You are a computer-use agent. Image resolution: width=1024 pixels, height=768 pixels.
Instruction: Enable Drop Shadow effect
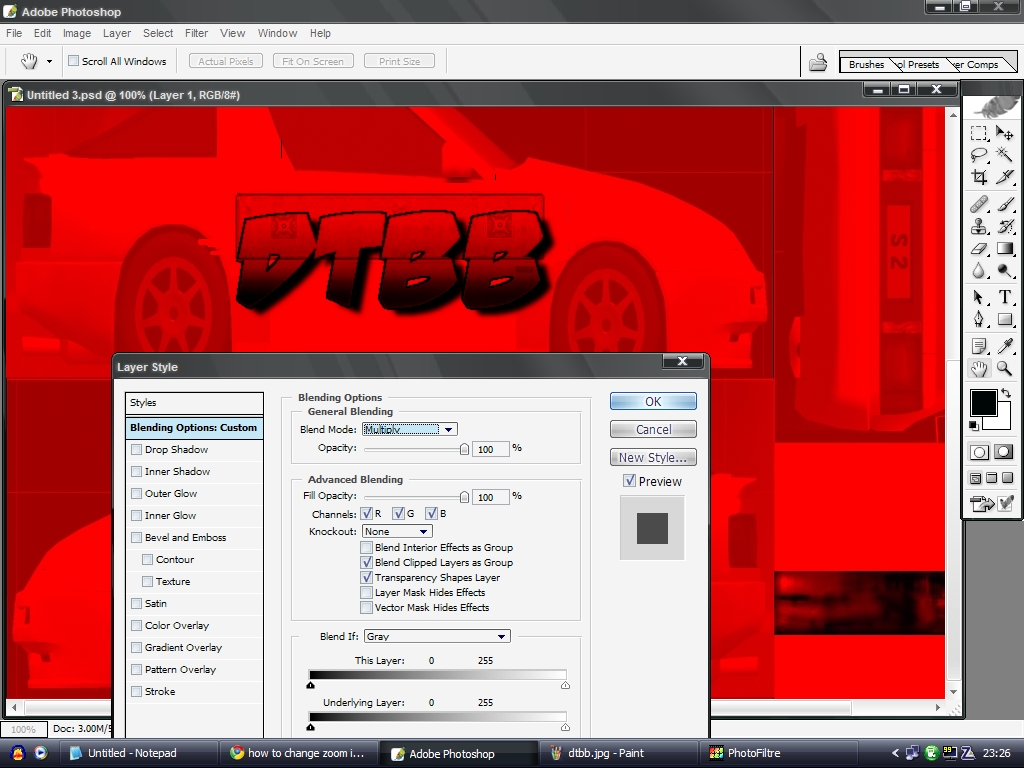point(136,449)
